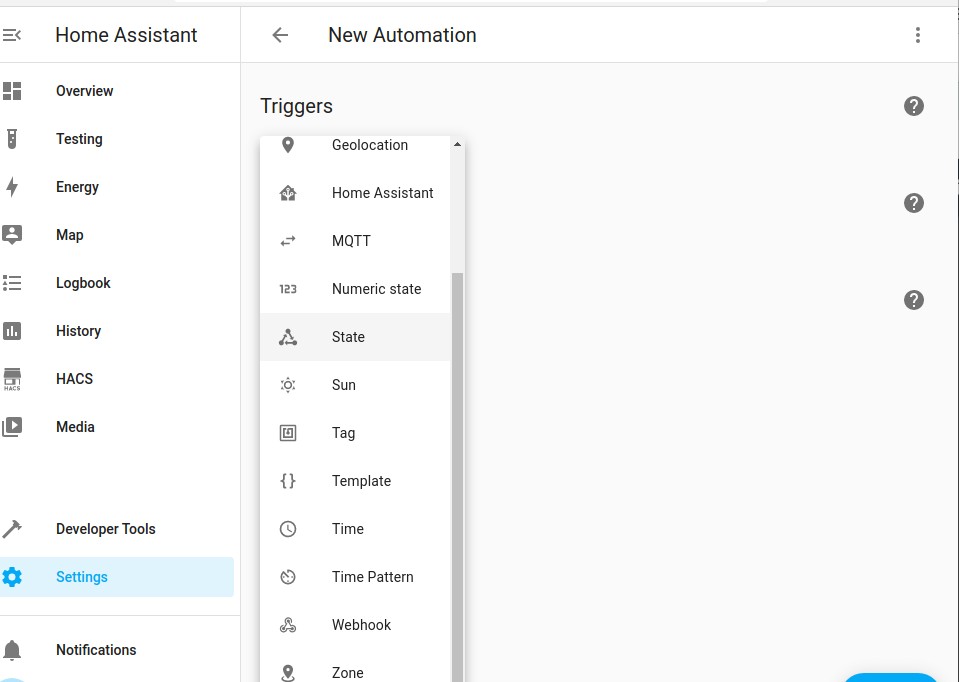Choose MQTT from the trigger list
Image resolution: width=959 pixels, height=682 pixels.
pyautogui.click(x=355, y=241)
